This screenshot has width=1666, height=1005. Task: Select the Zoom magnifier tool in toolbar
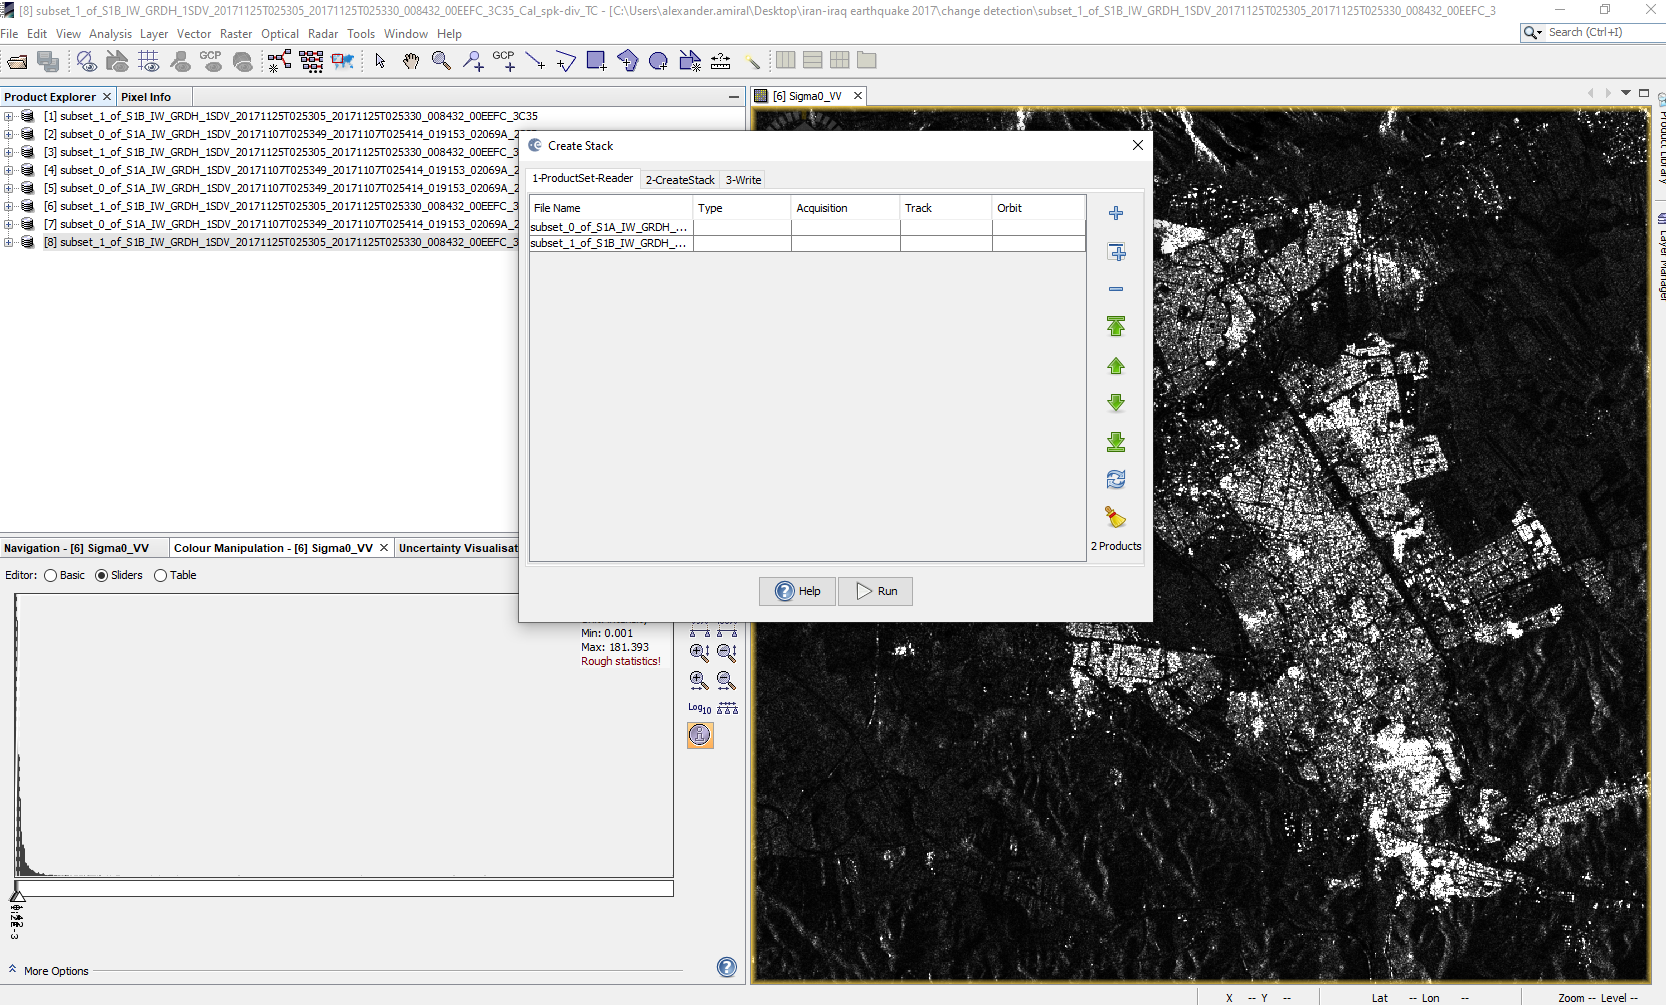[x=441, y=62]
